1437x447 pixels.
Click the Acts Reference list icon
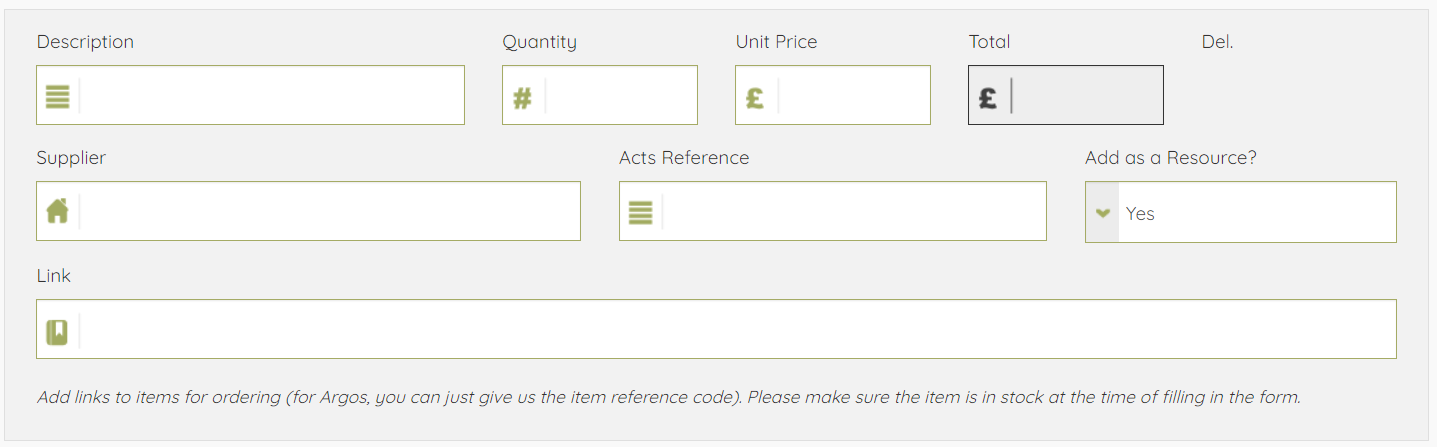[640, 212]
